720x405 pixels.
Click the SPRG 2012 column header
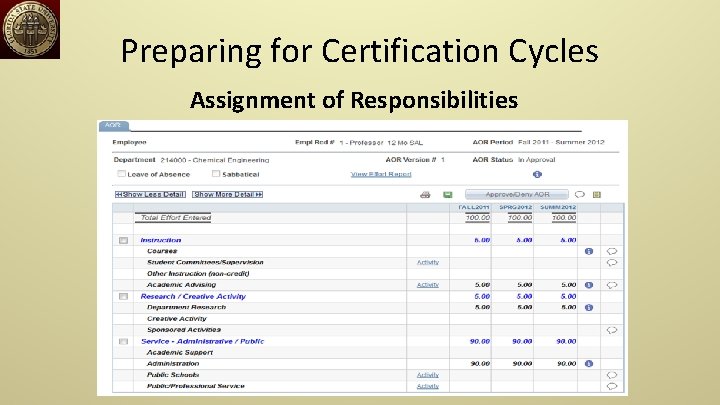pyautogui.click(x=516, y=208)
